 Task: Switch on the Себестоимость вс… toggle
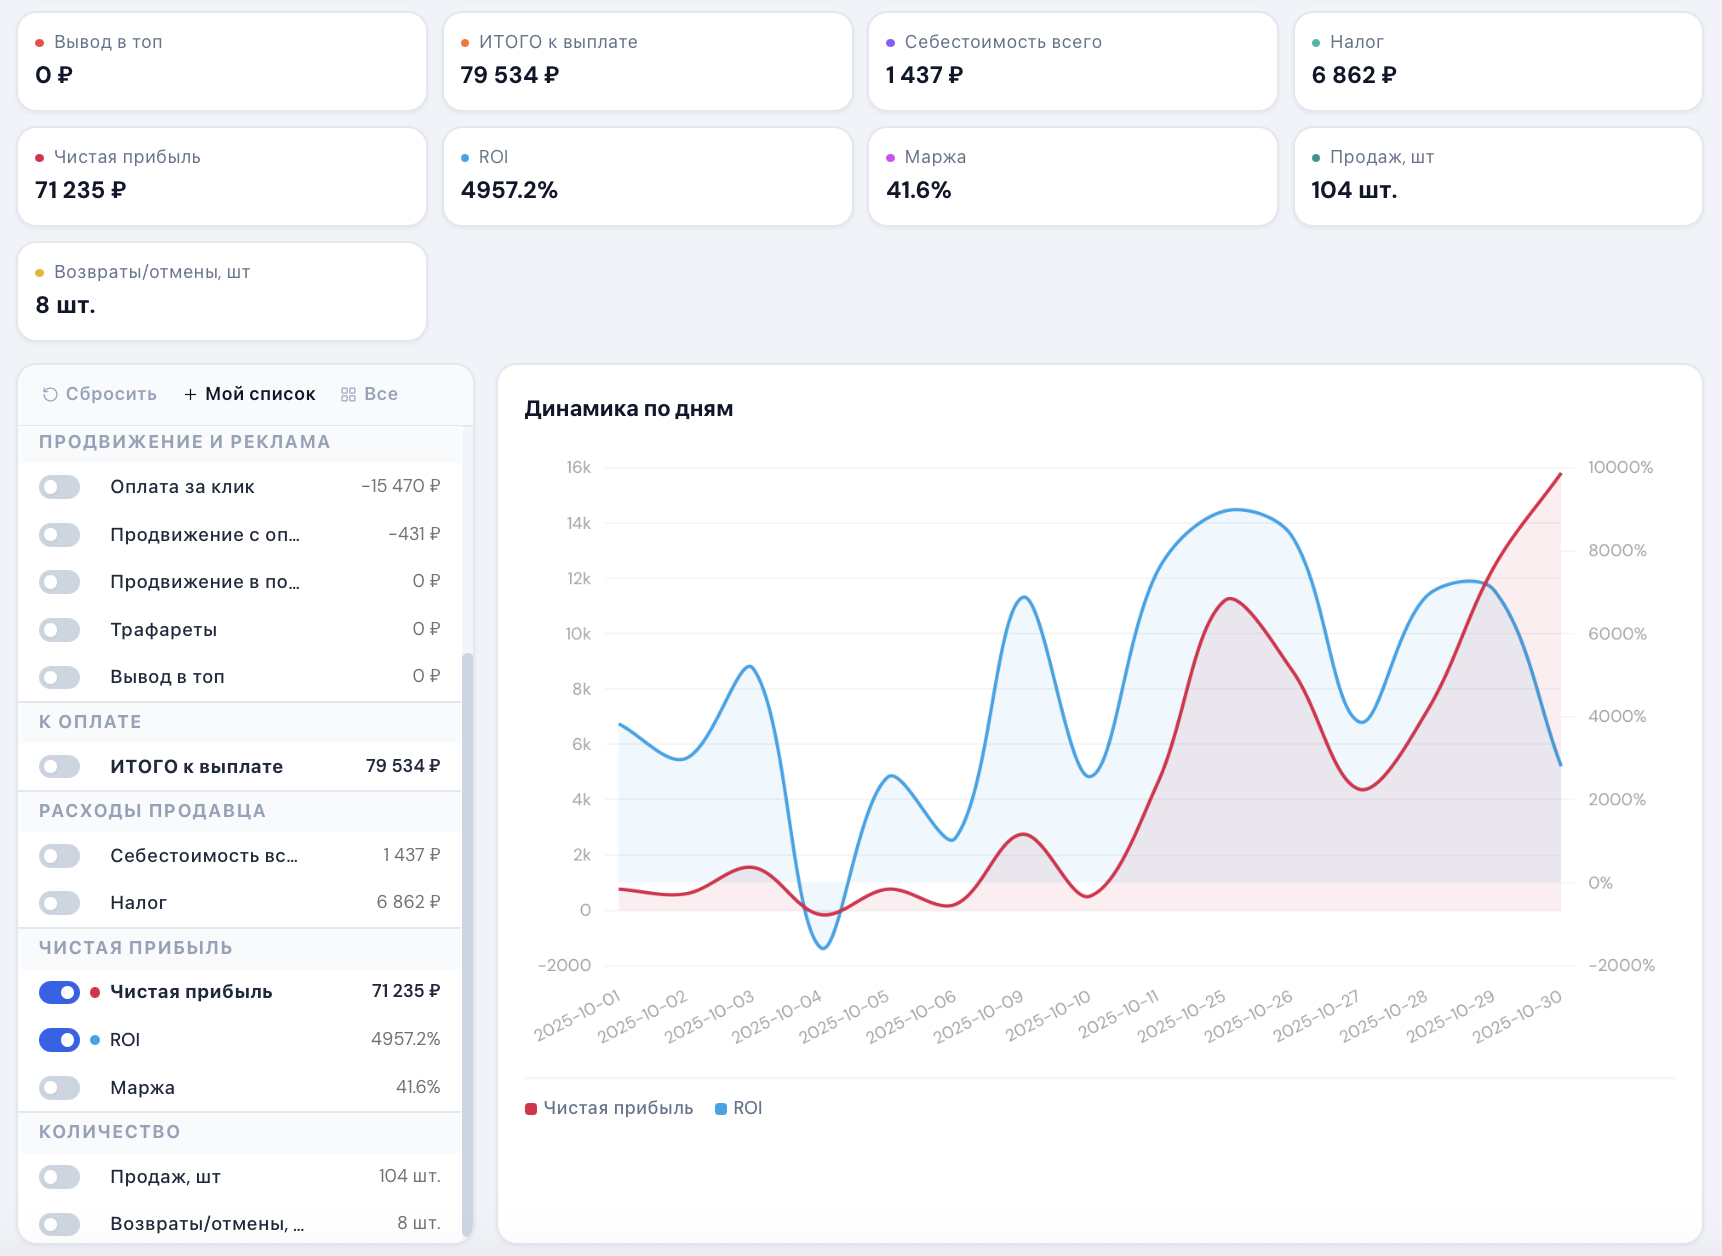60,856
